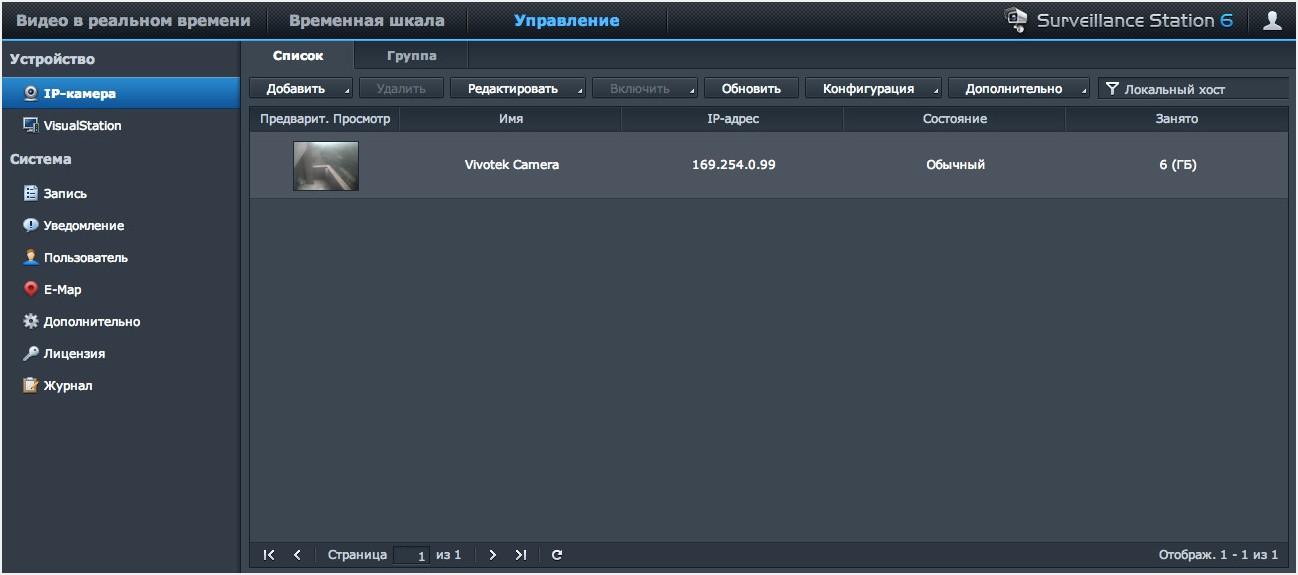Click the Уведомление notification icon

pos(31,225)
